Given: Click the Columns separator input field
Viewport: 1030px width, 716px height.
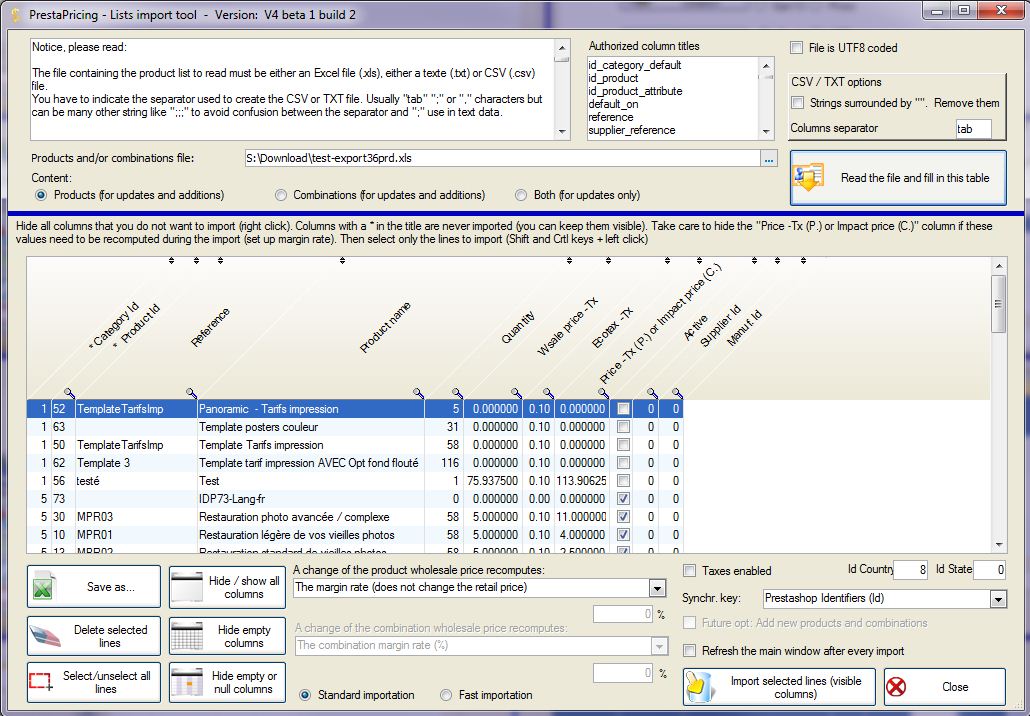Looking at the screenshot, I should [973, 129].
